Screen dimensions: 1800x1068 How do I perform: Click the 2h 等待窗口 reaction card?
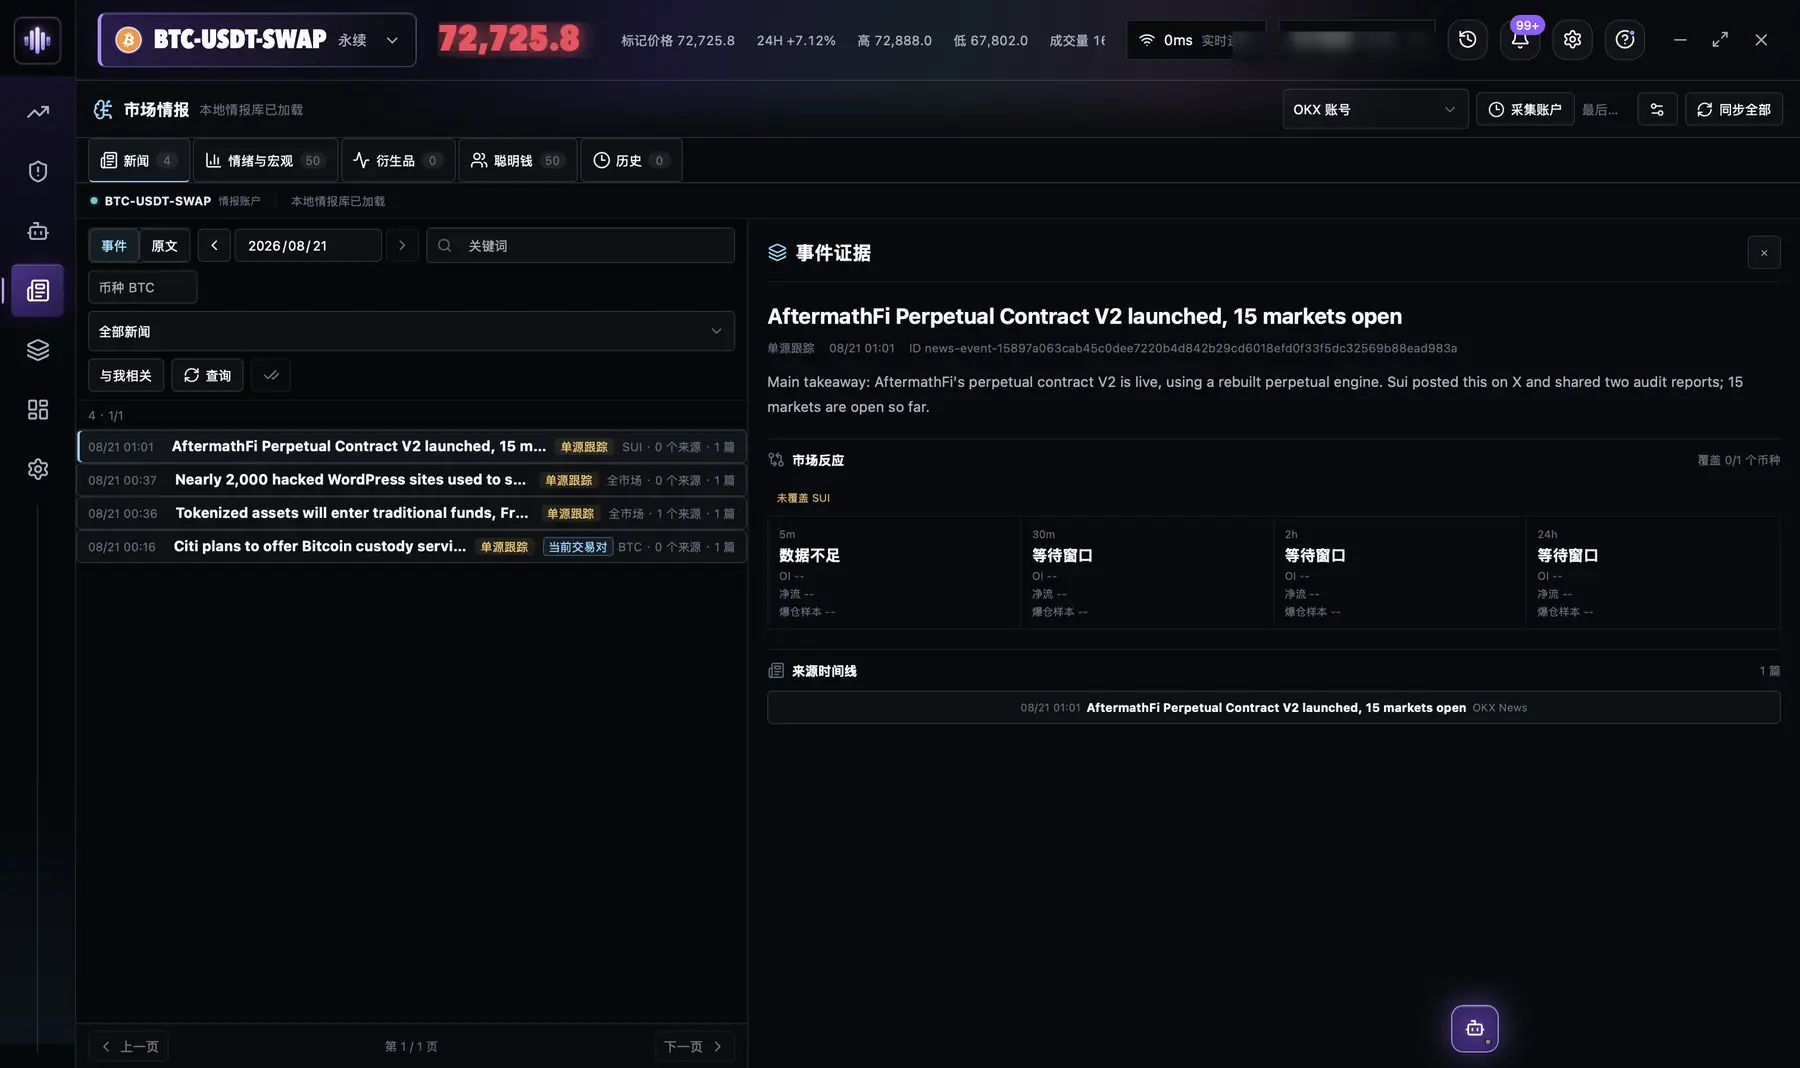tap(1400, 572)
